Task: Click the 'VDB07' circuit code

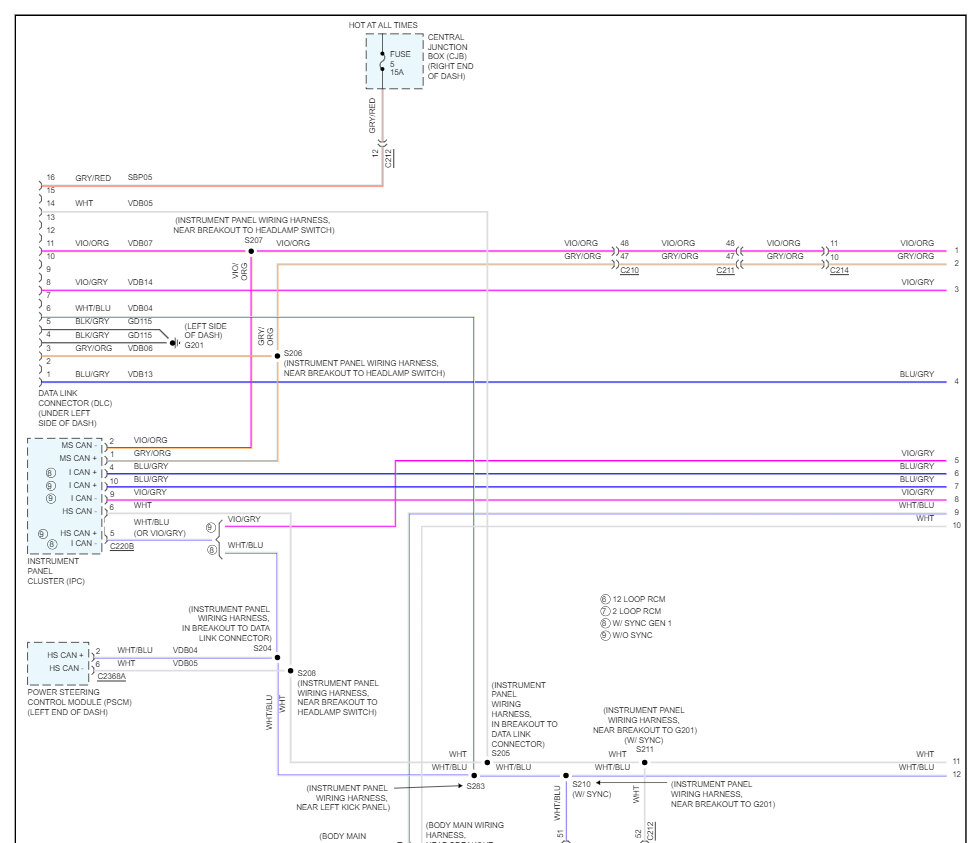Action: (140, 243)
